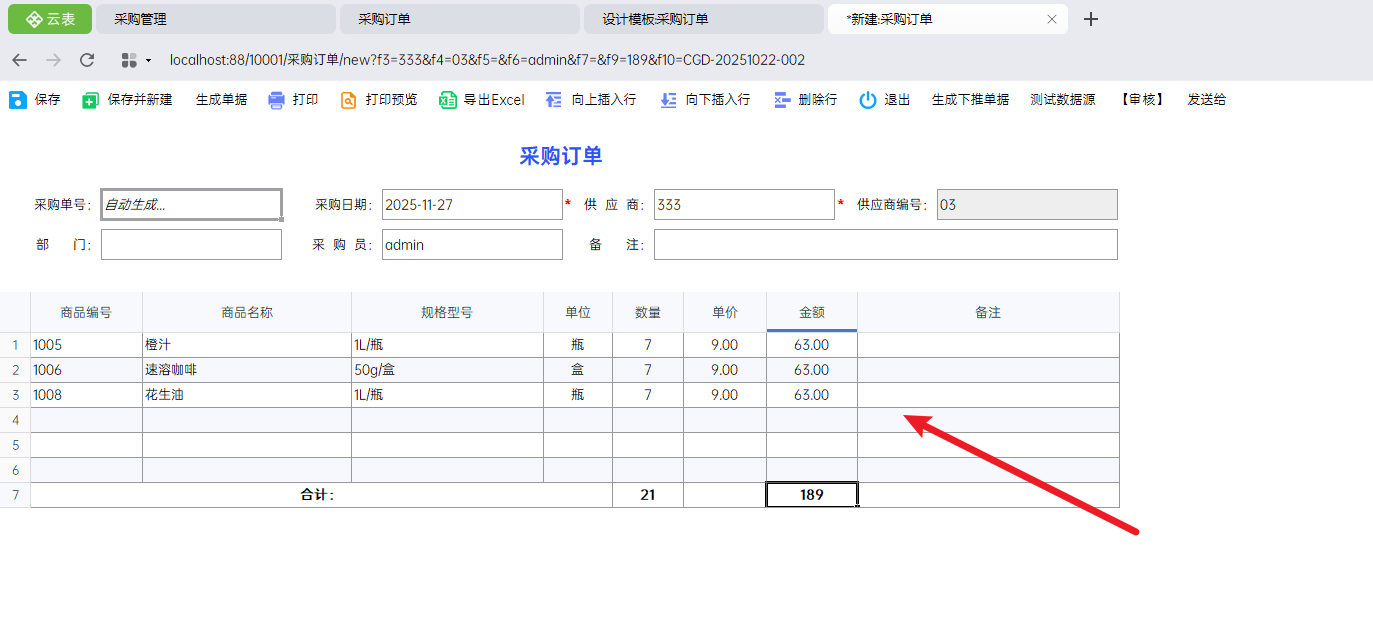1373x638 pixels.
Task: Open a new tab with plus button
Action: pos(1091,19)
